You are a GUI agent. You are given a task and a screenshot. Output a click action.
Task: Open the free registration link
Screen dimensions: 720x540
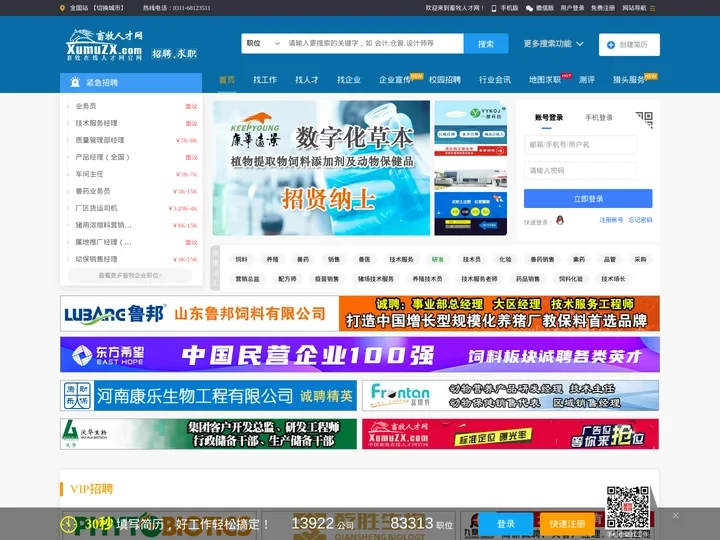(x=602, y=8)
